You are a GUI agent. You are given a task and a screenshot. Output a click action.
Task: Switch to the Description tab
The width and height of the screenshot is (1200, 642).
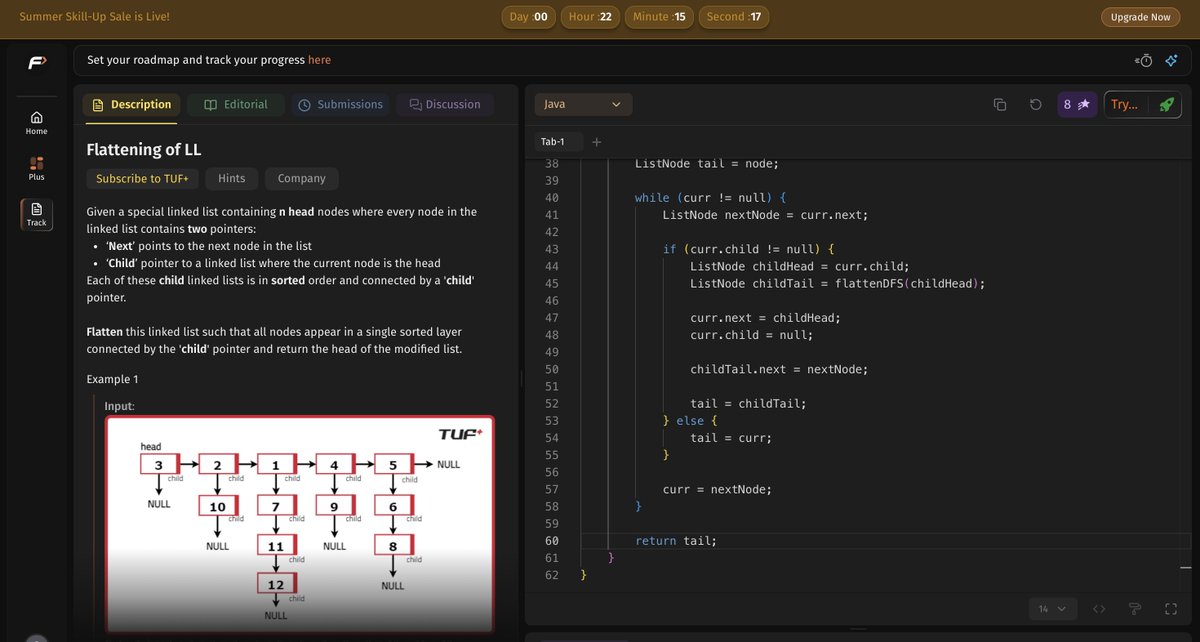tap(131, 104)
